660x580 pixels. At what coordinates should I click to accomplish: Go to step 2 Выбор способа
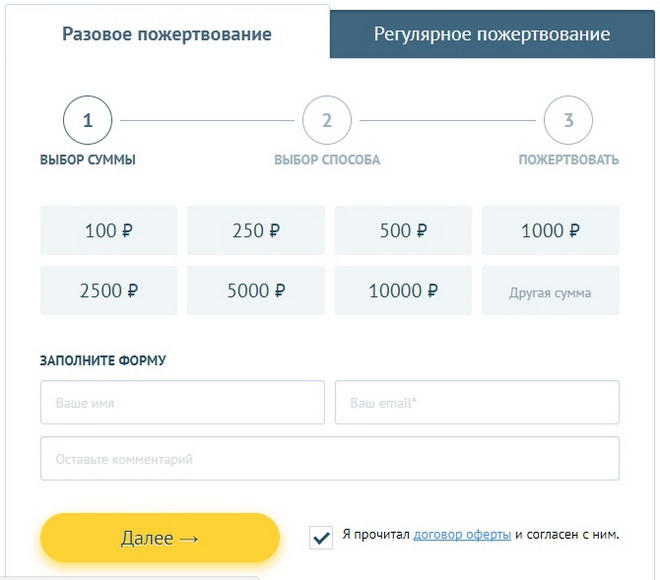(327, 121)
